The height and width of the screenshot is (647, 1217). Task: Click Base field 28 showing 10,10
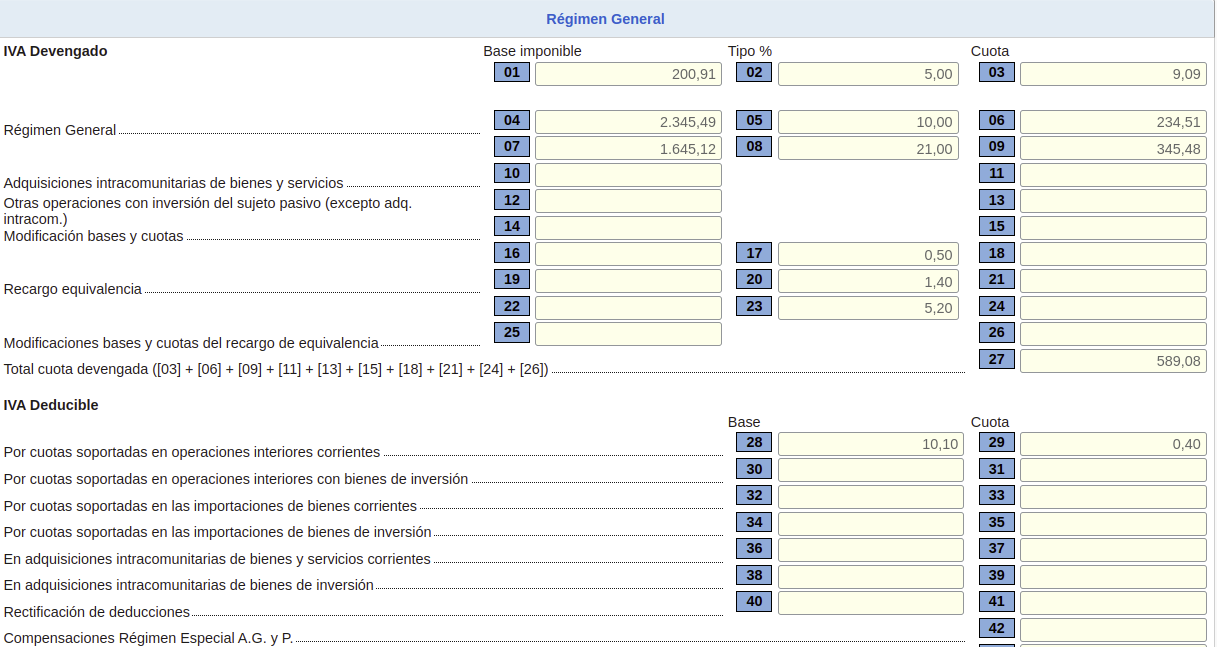[x=870, y=444]
